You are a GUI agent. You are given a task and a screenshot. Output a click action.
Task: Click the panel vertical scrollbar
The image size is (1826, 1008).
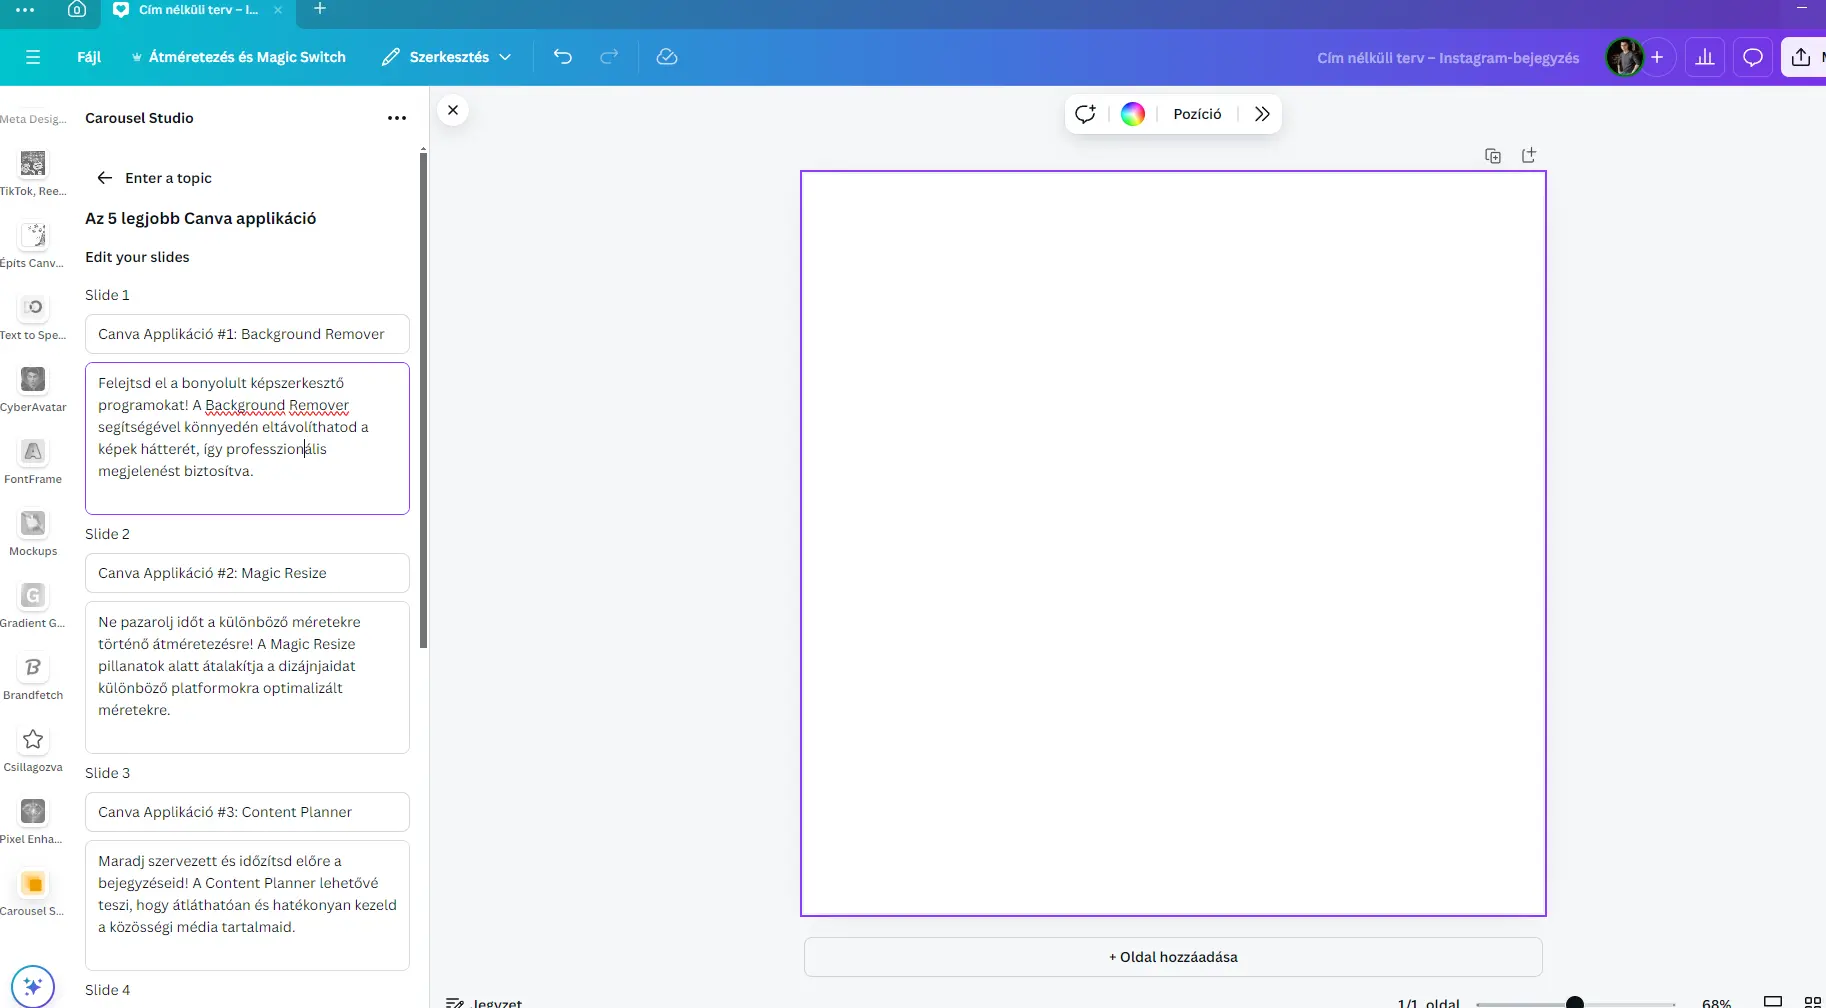[423, 400]
